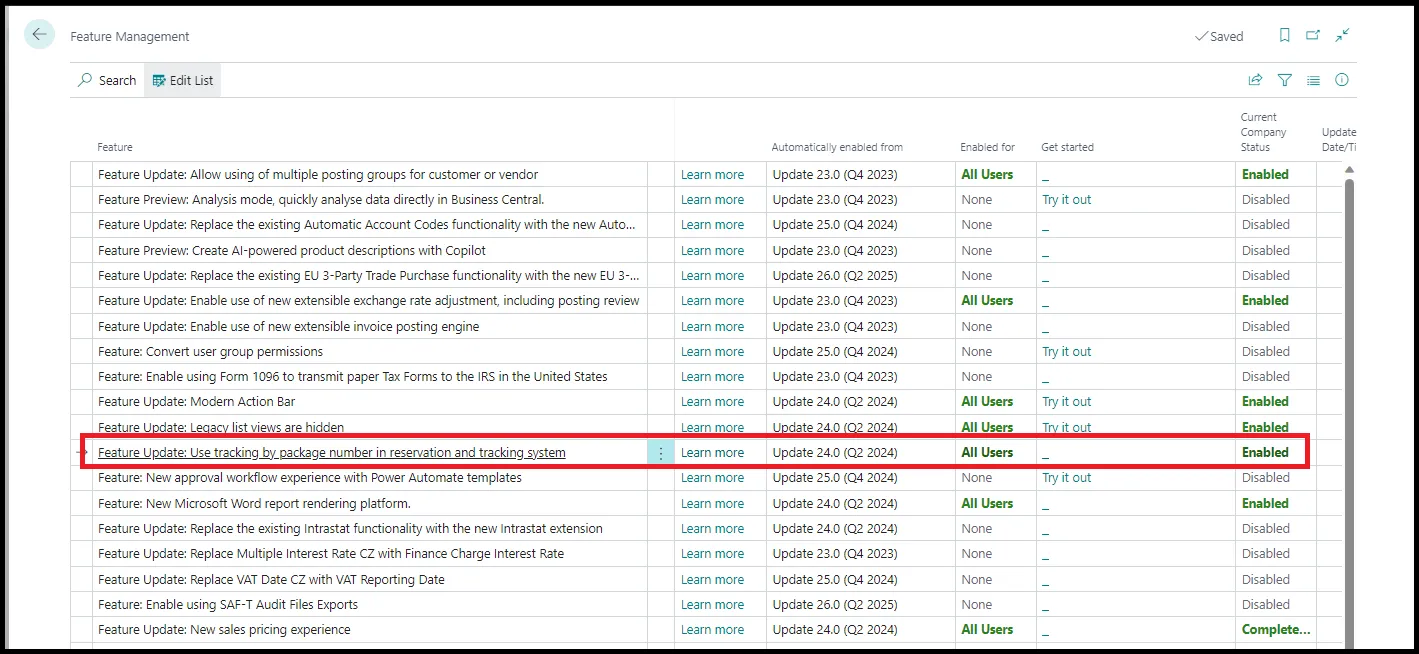Select row marker for multiple posting groups feature

click(x=81, y=174)
